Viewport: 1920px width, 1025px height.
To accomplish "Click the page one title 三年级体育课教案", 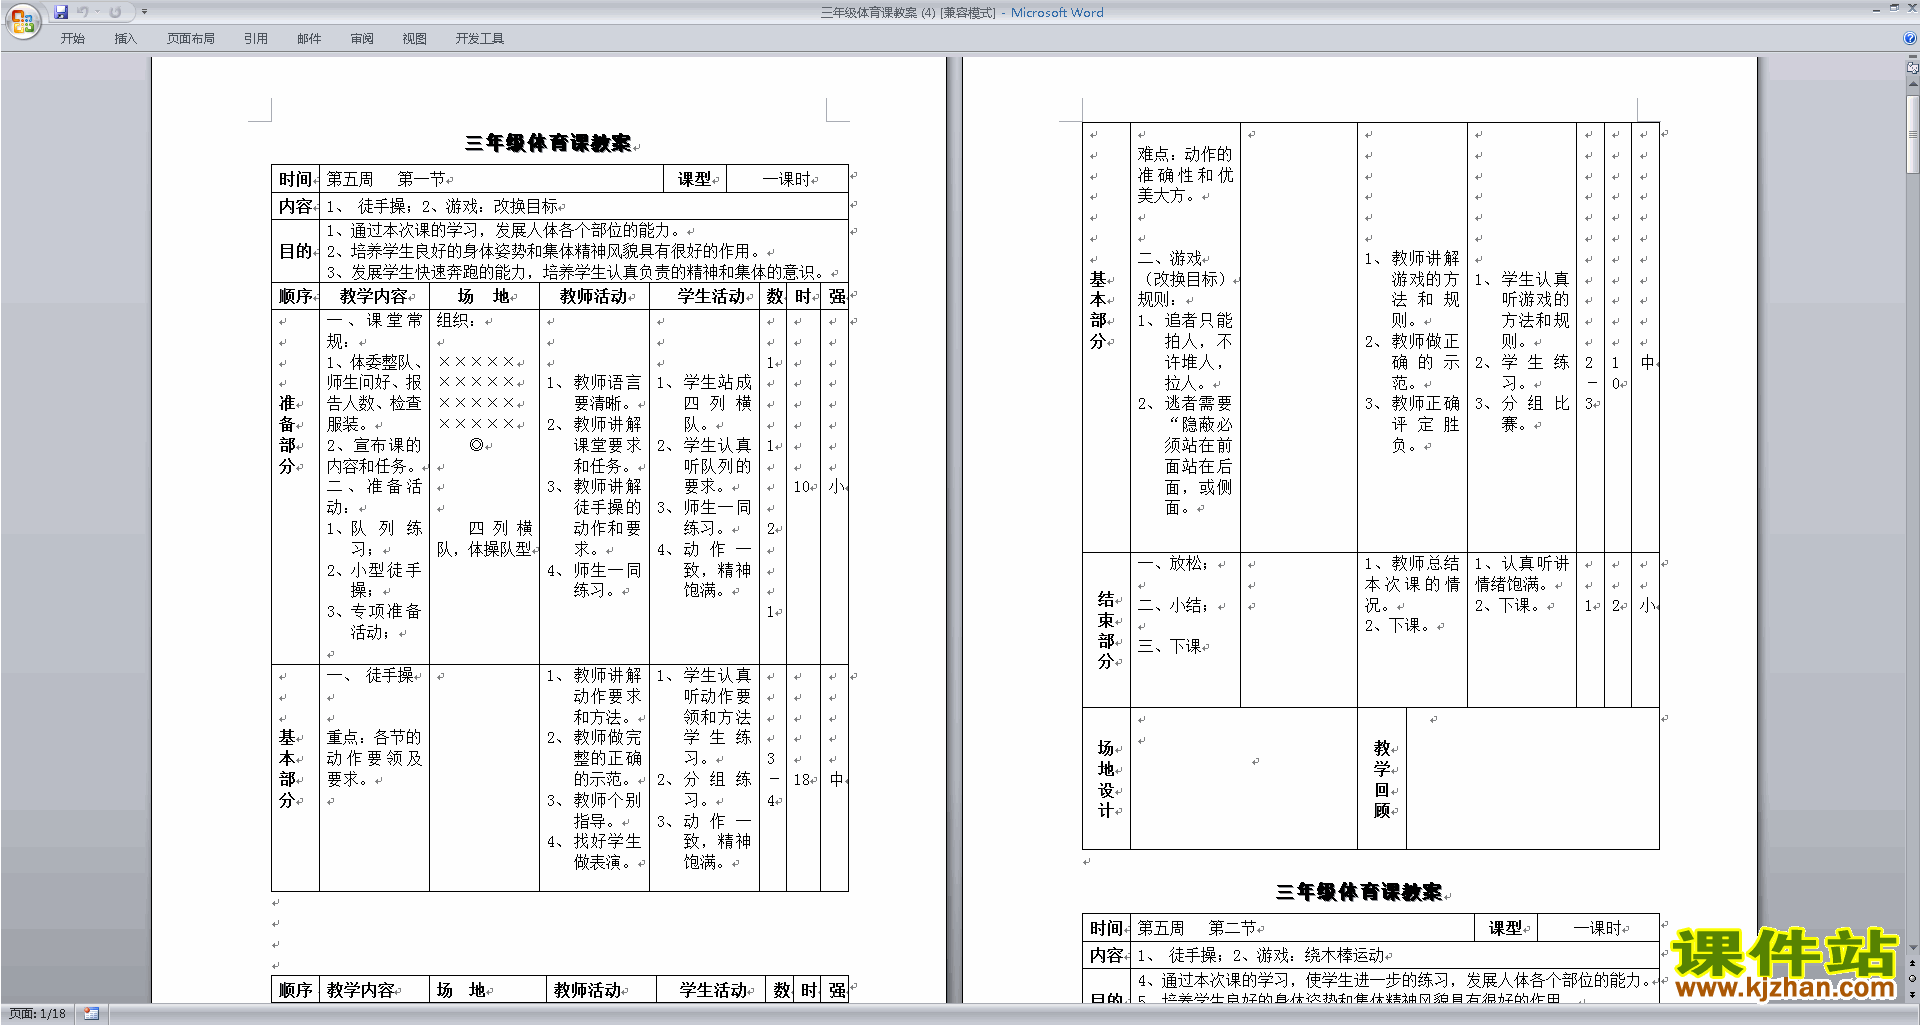I will tap(549, 143).
